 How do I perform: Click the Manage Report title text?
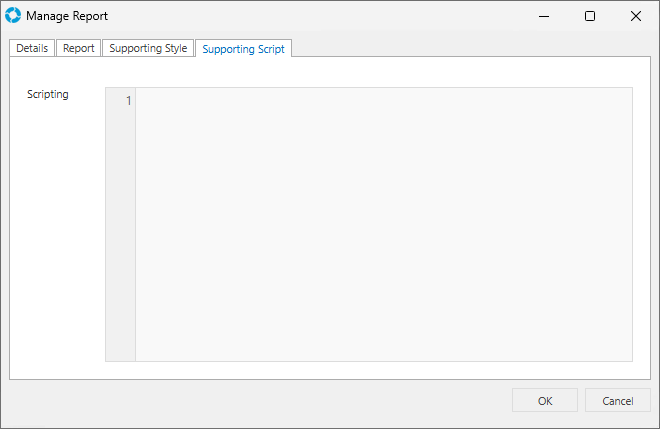pyautogui.click(x=67, y=16)
